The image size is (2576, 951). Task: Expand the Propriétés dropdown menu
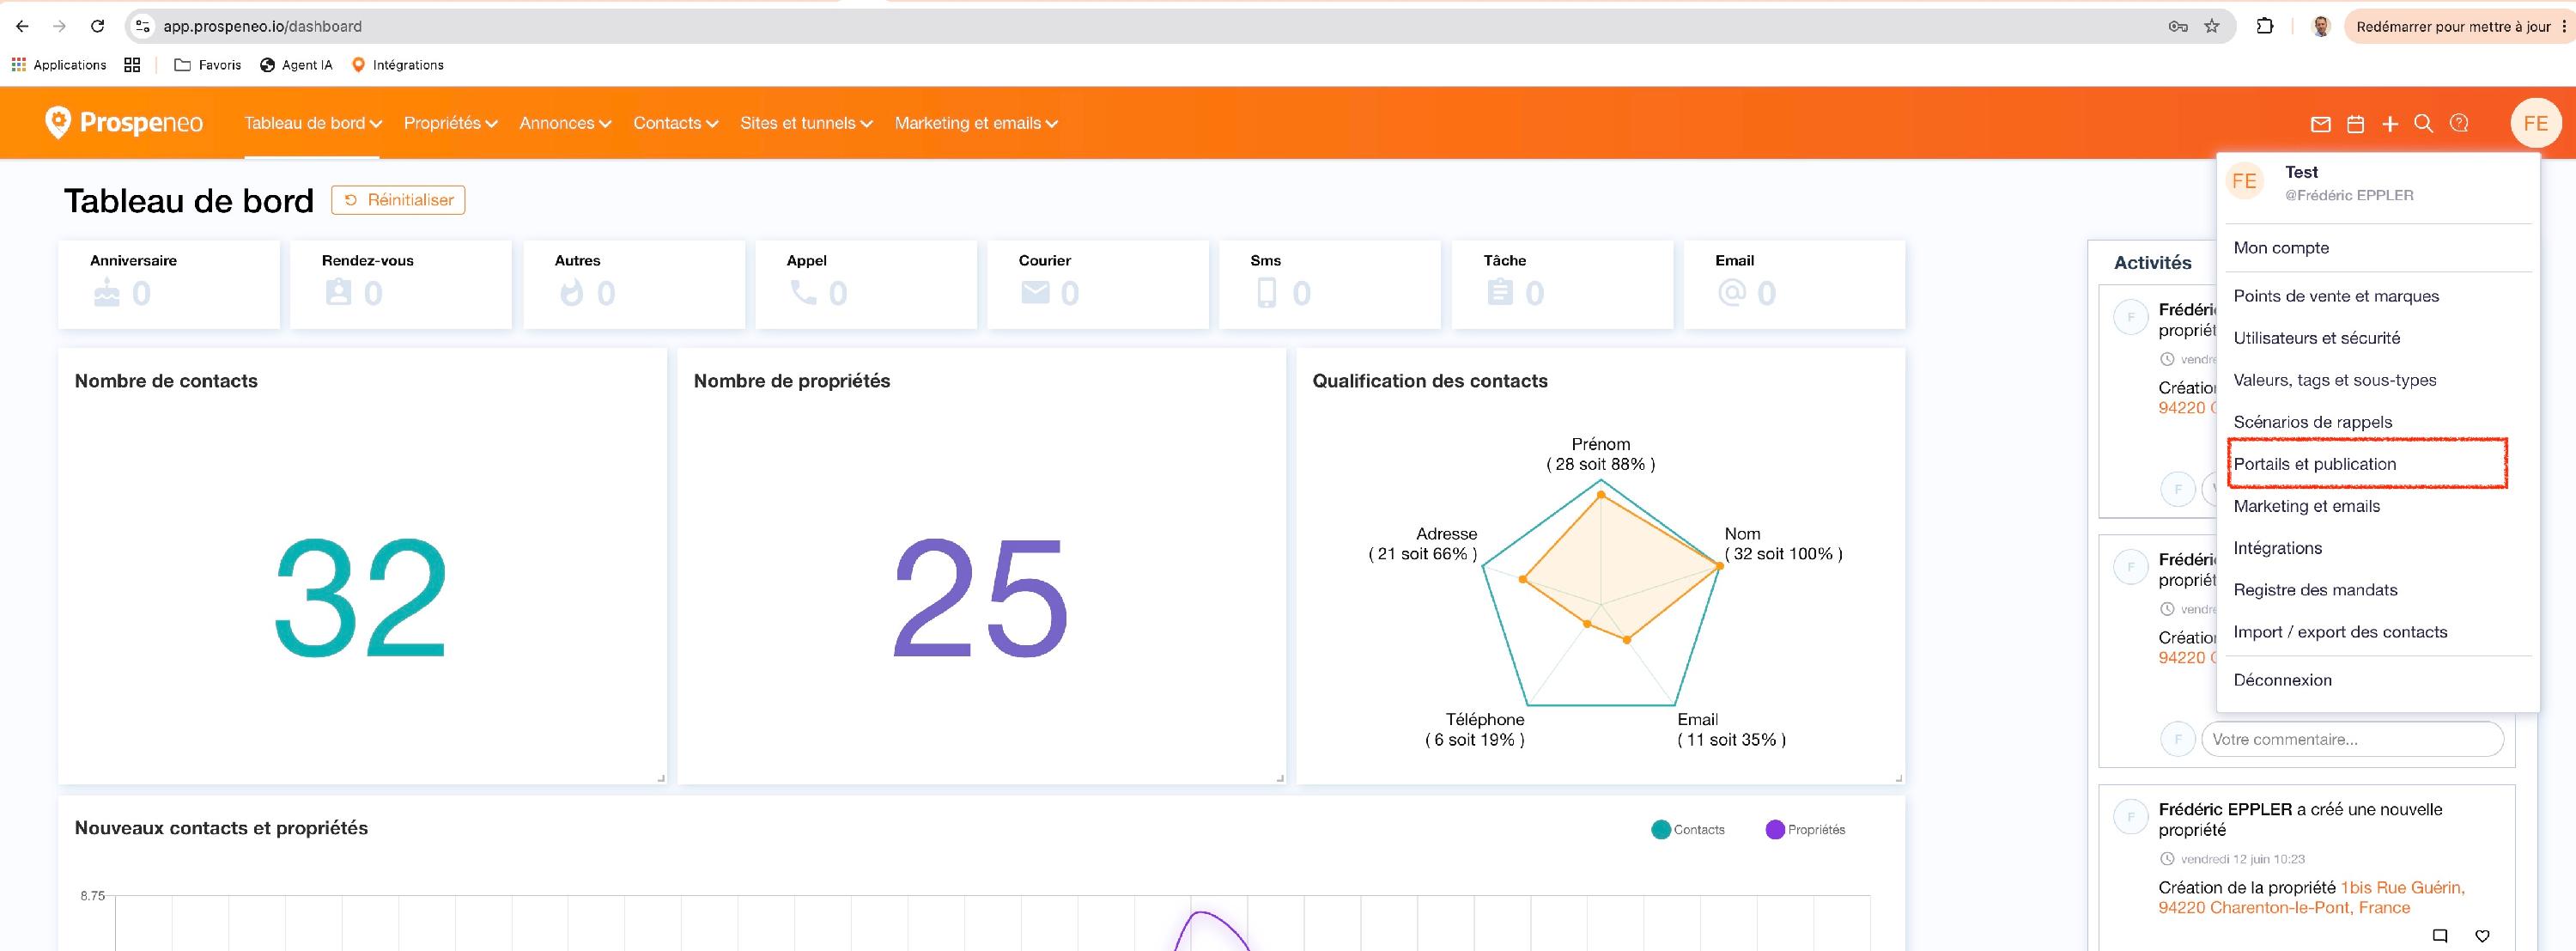click(450, 123)
